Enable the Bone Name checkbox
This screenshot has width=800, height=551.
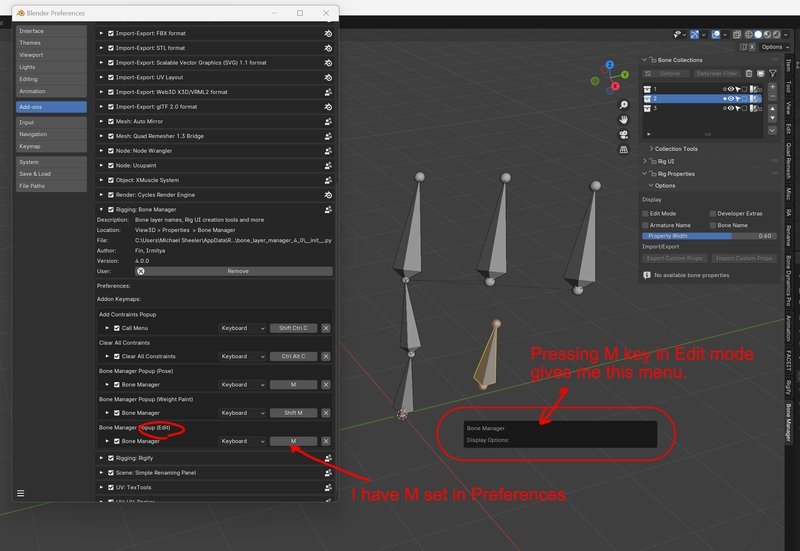coord(713,225)
